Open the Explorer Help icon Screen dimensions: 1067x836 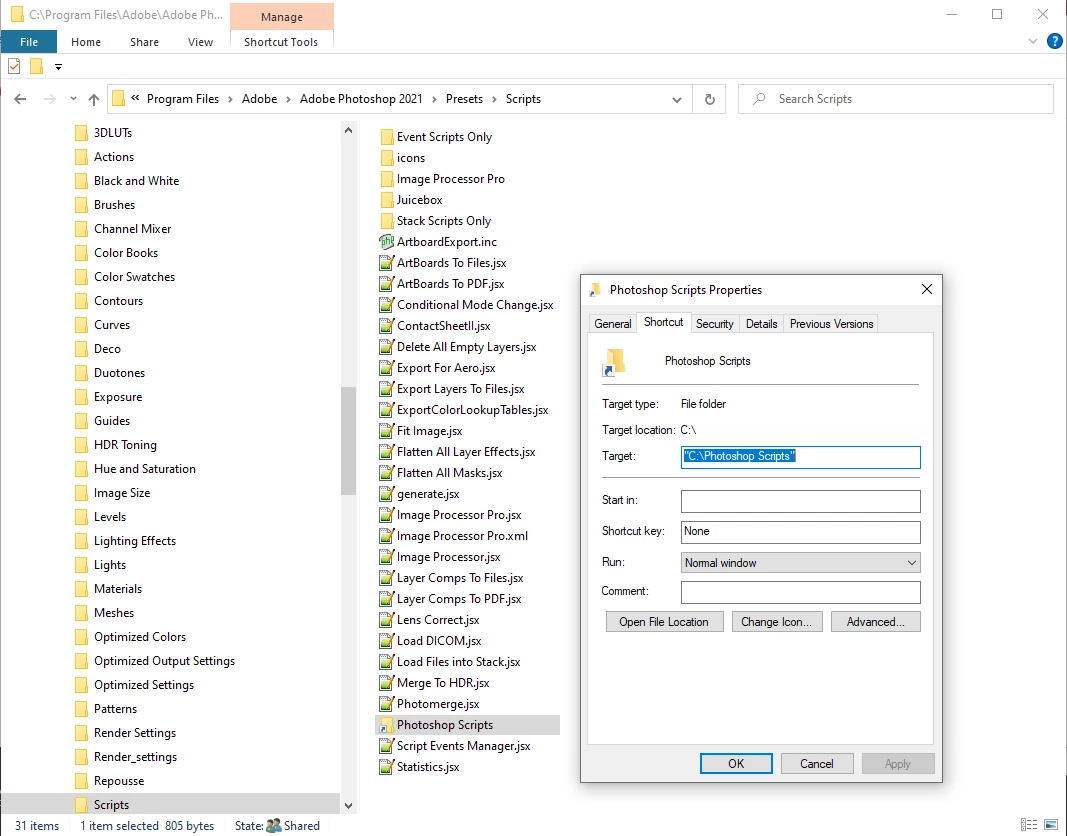click(x=1054, y=41)
